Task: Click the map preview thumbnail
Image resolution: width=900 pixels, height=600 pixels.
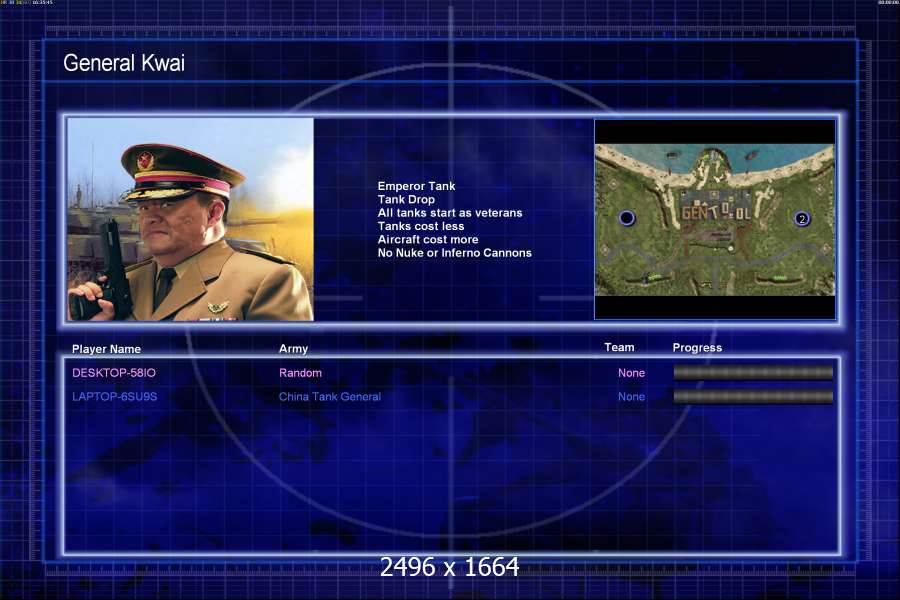Action: pos(715,219)
